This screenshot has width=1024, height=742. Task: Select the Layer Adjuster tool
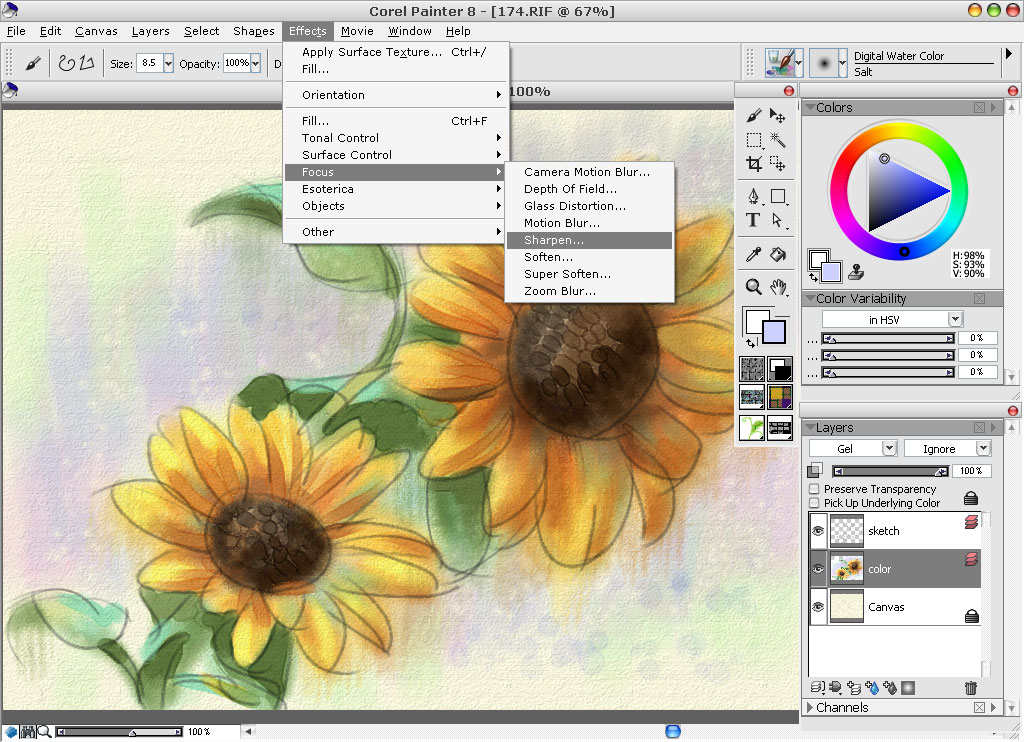click(x=777, y=116)
